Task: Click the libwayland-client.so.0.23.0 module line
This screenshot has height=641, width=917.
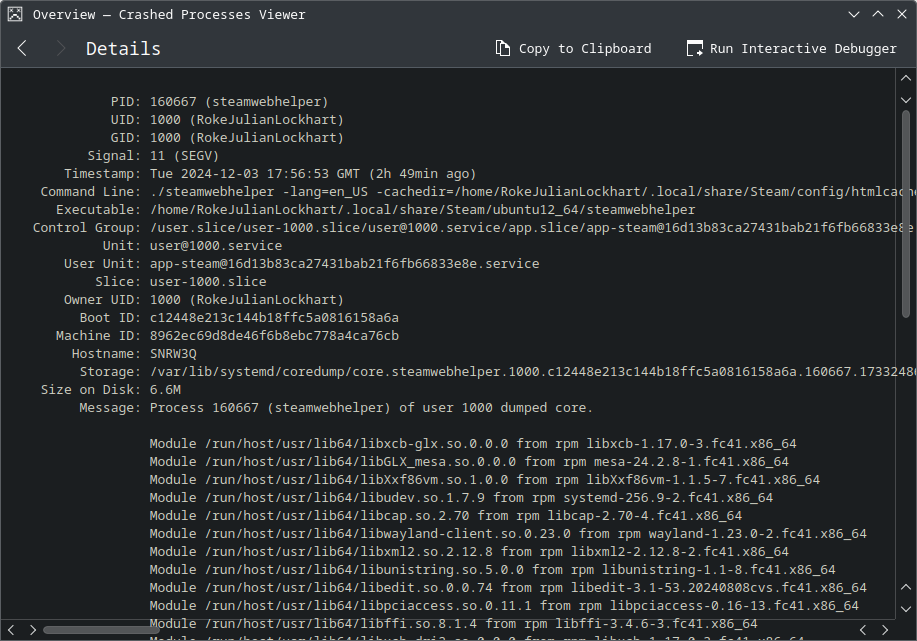Action: (x=508, y=534)
